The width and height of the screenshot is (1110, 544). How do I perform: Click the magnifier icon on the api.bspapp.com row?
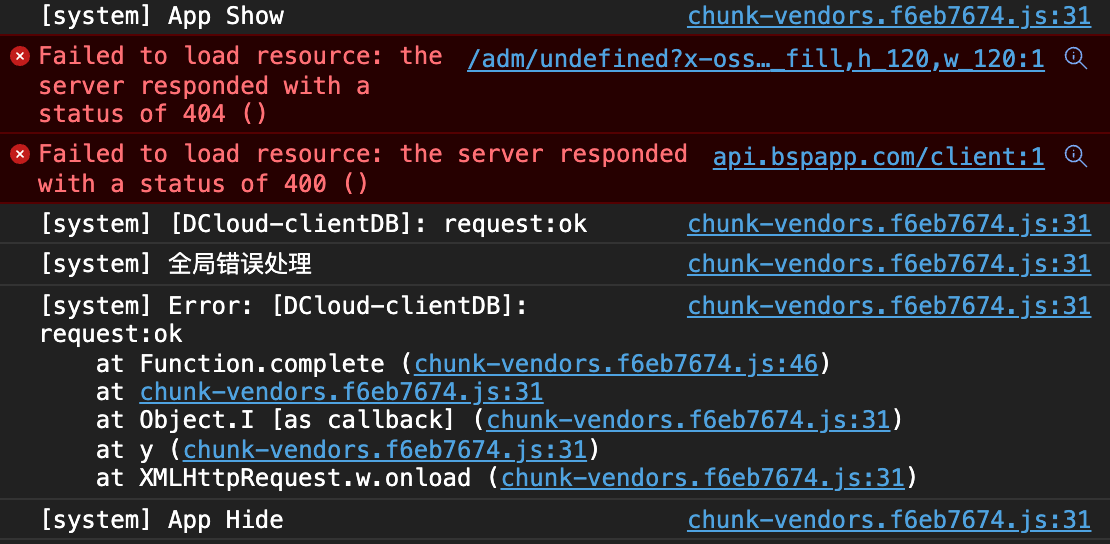[x=1076, y=155]
